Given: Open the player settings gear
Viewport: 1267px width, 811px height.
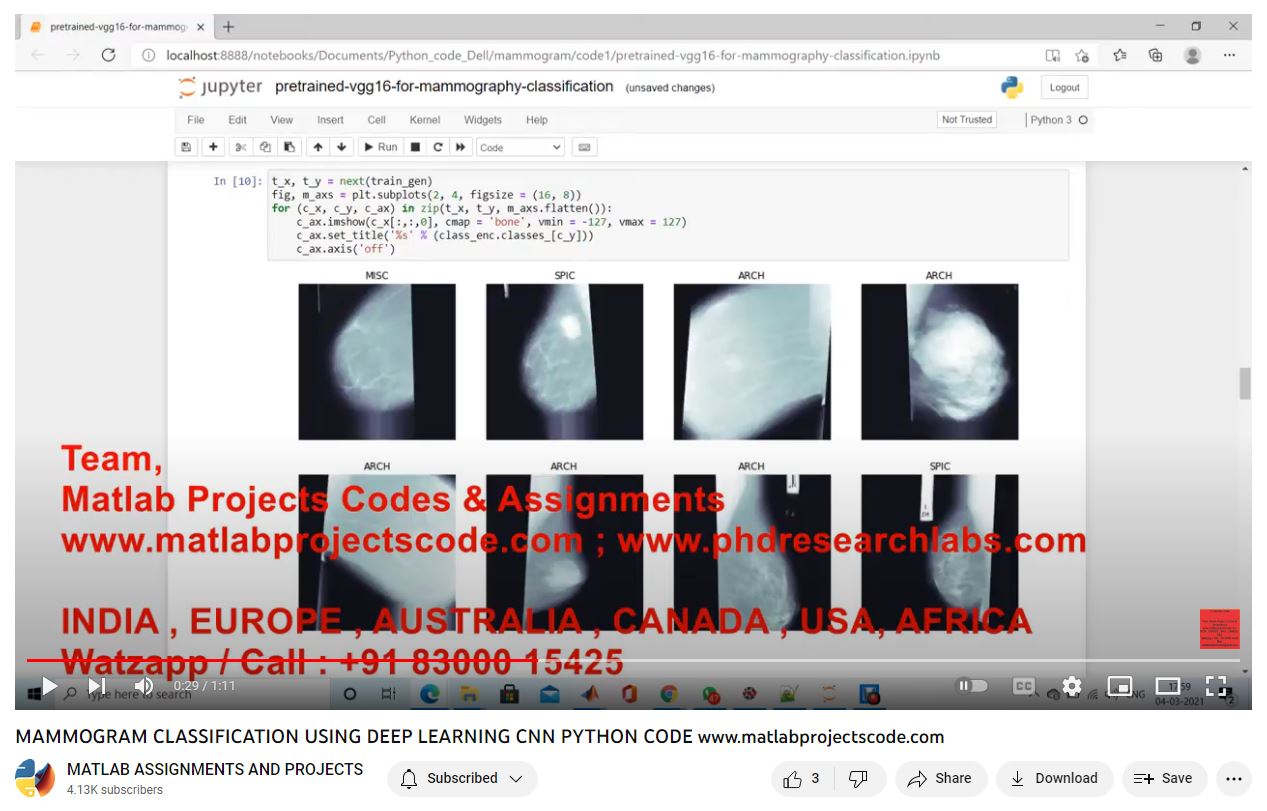Looking at the screenshot, I should point(1072,686).
